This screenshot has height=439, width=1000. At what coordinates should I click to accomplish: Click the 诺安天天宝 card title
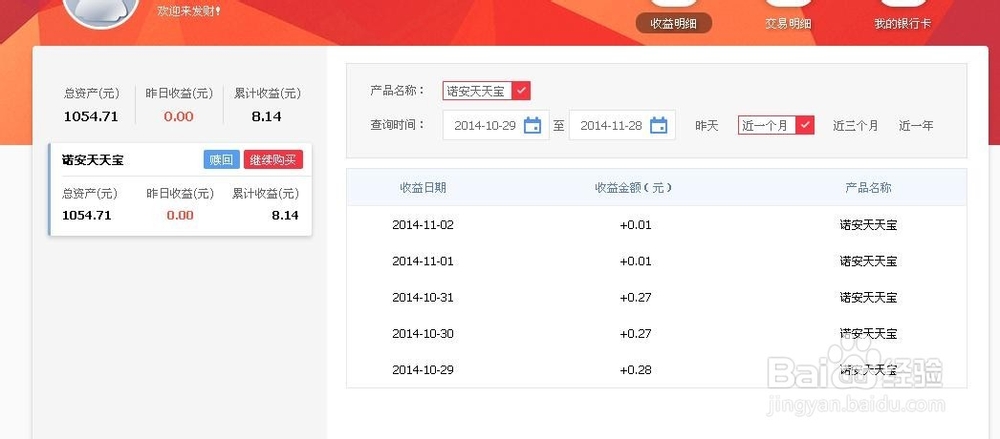tap(92, 160)
